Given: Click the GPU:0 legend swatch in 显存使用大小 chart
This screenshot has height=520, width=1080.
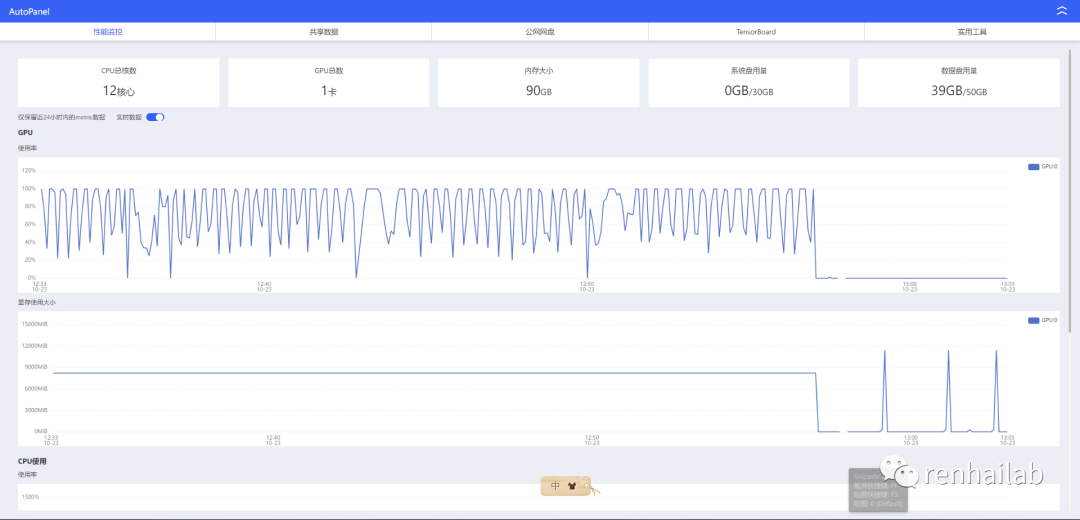Looking at the screenshot, I should [1033, 320].
